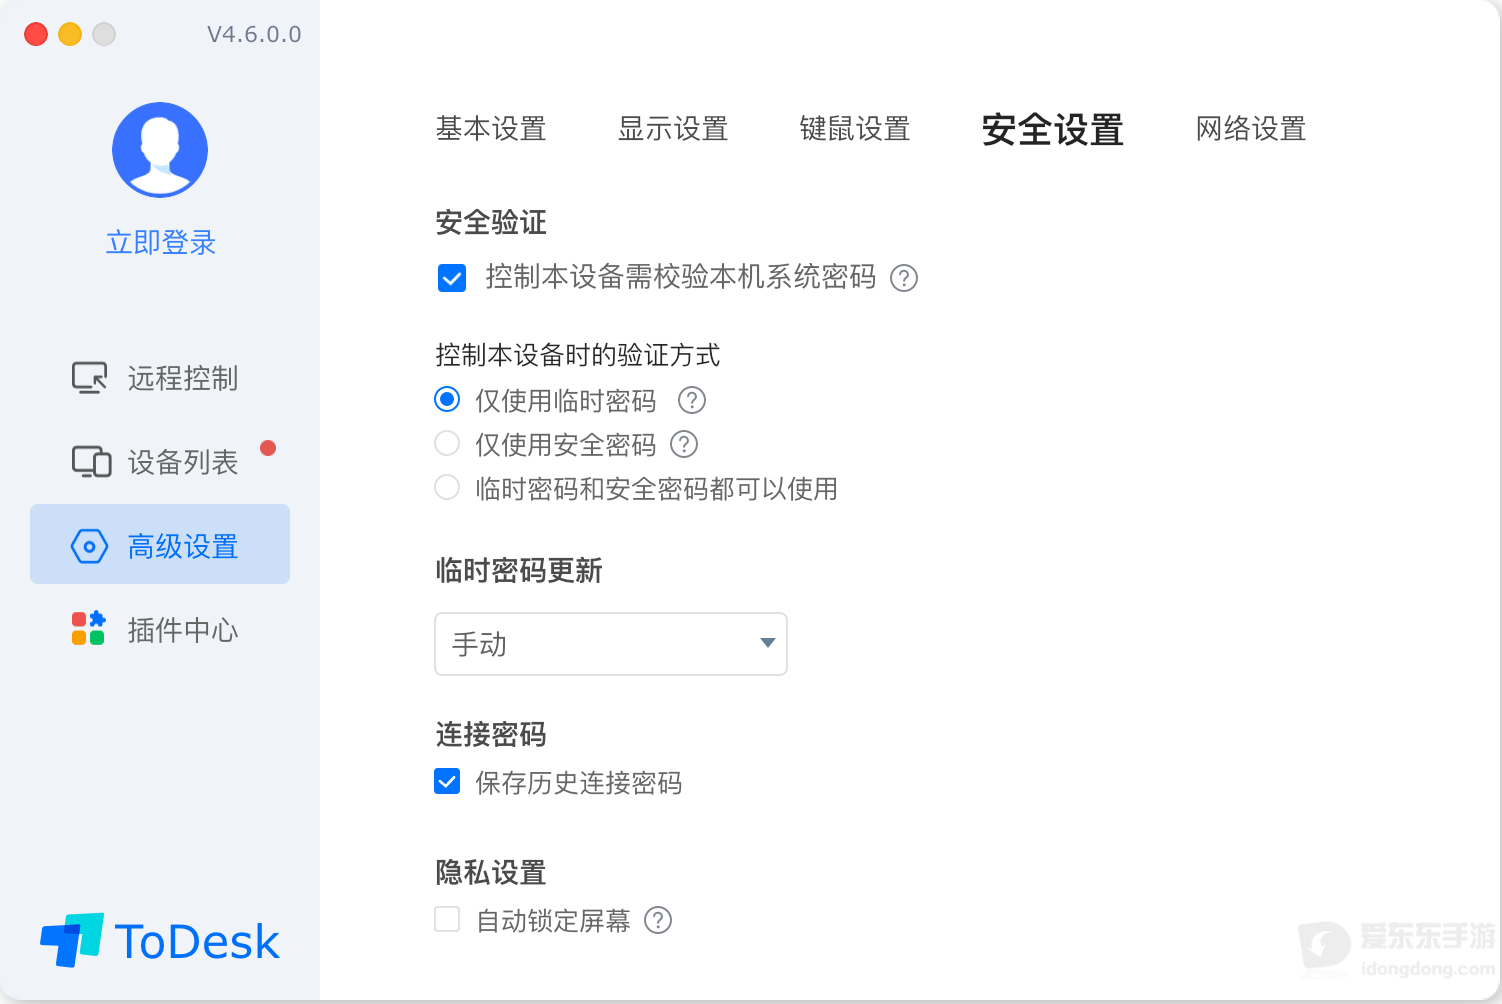Click the remote control monitor icon
This screenshot has width=1502, height=1004.
point(89,378)
